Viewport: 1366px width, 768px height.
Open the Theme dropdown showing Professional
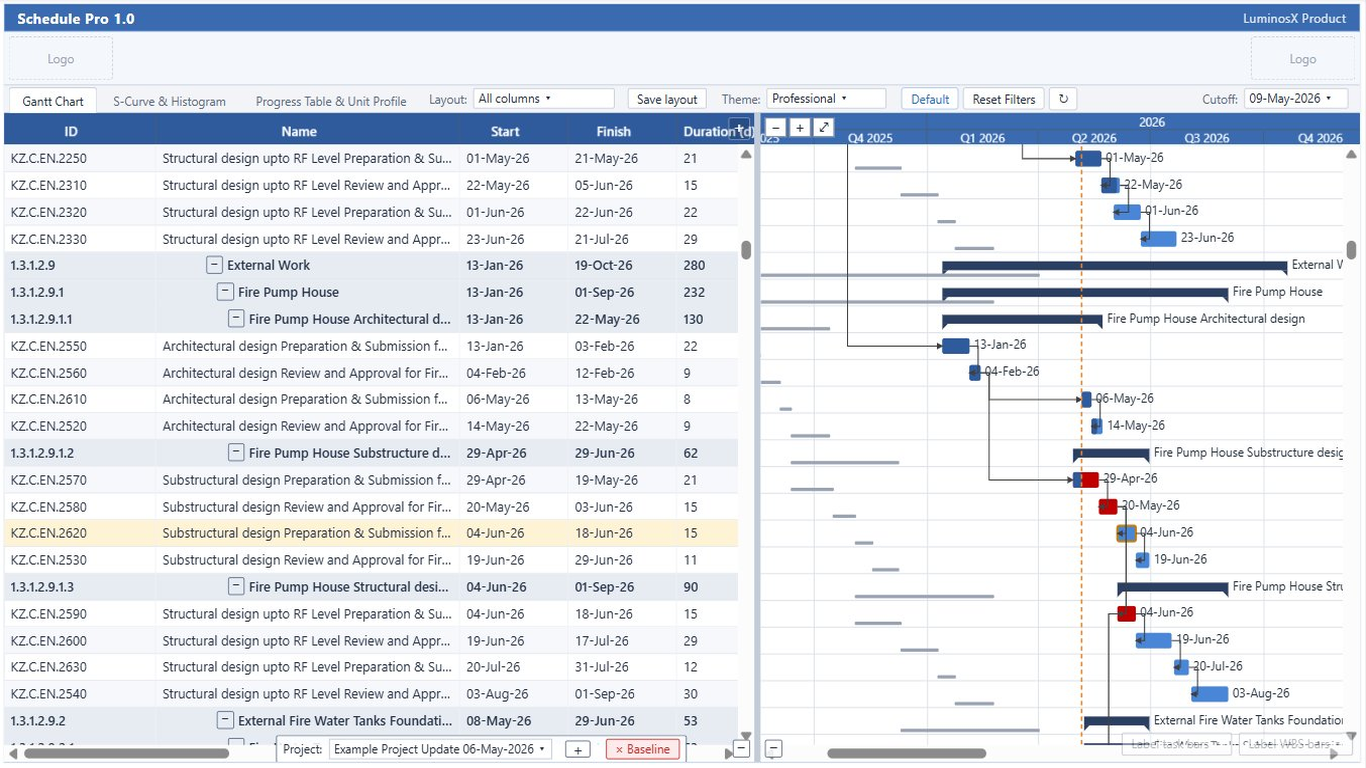[x=826, y=99]
